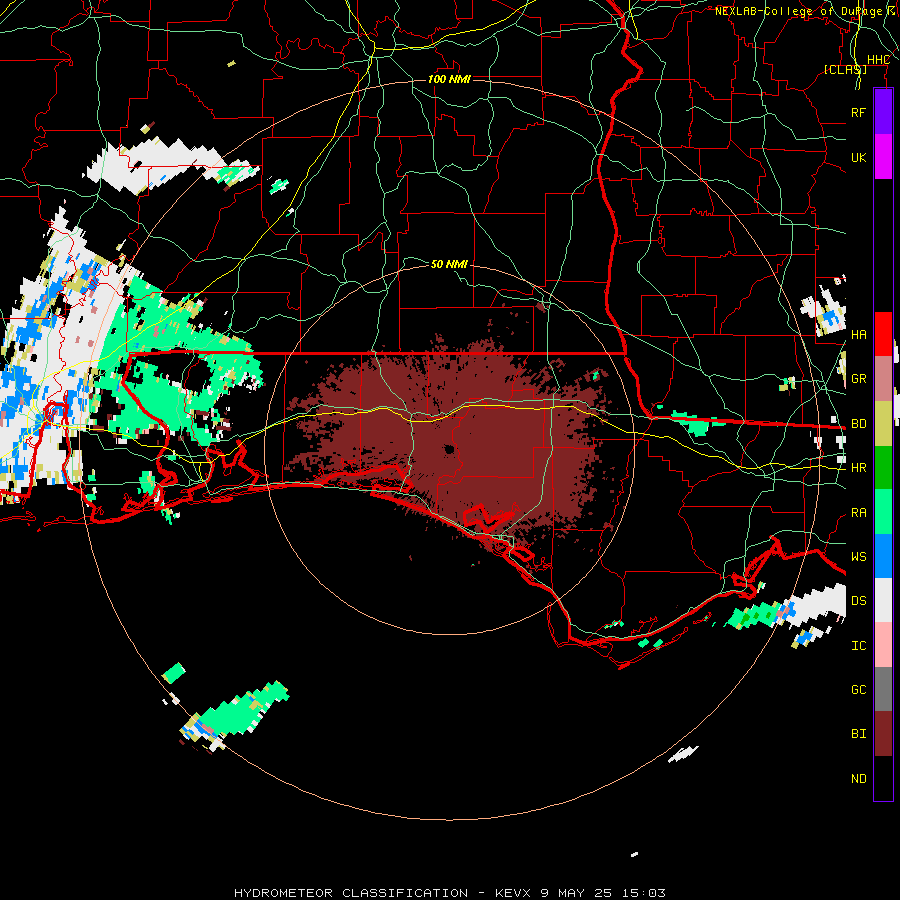The width and height of the screenshot is (900, 900).
Task: Click the 50 NMI range ring label
Action: [449, 264]
